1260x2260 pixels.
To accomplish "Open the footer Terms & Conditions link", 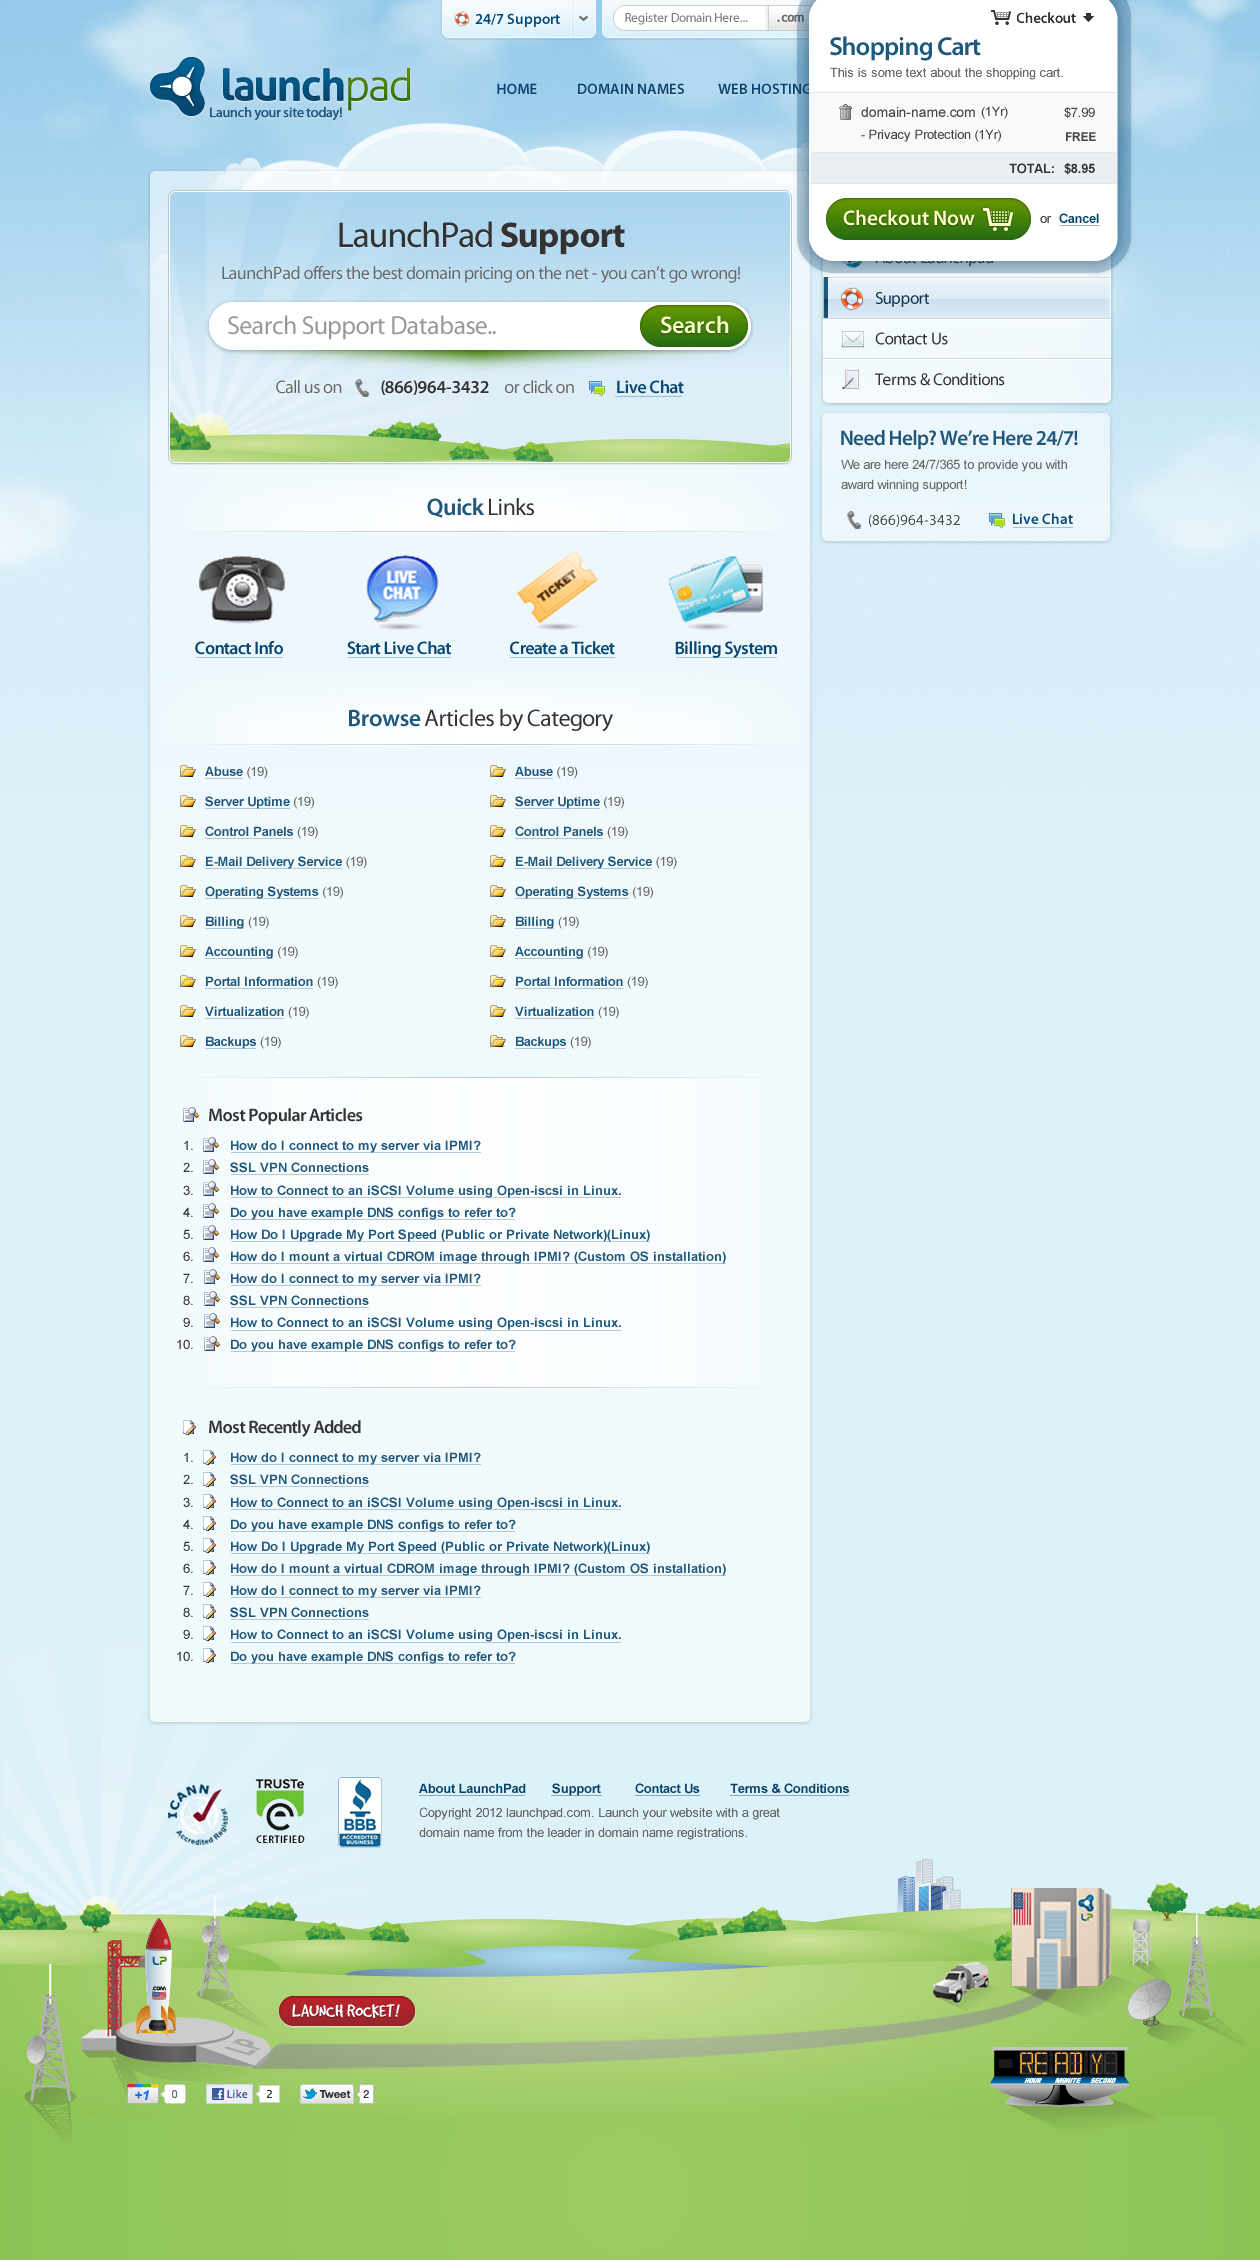I will pos(789,1789).
